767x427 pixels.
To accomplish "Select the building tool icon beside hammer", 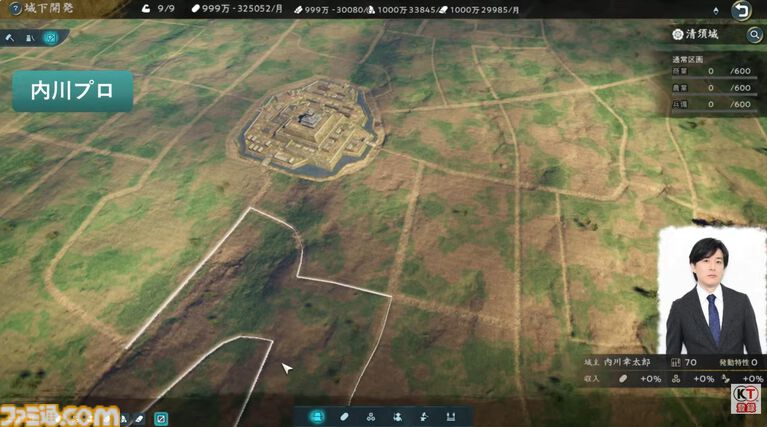I will (30, 38).
